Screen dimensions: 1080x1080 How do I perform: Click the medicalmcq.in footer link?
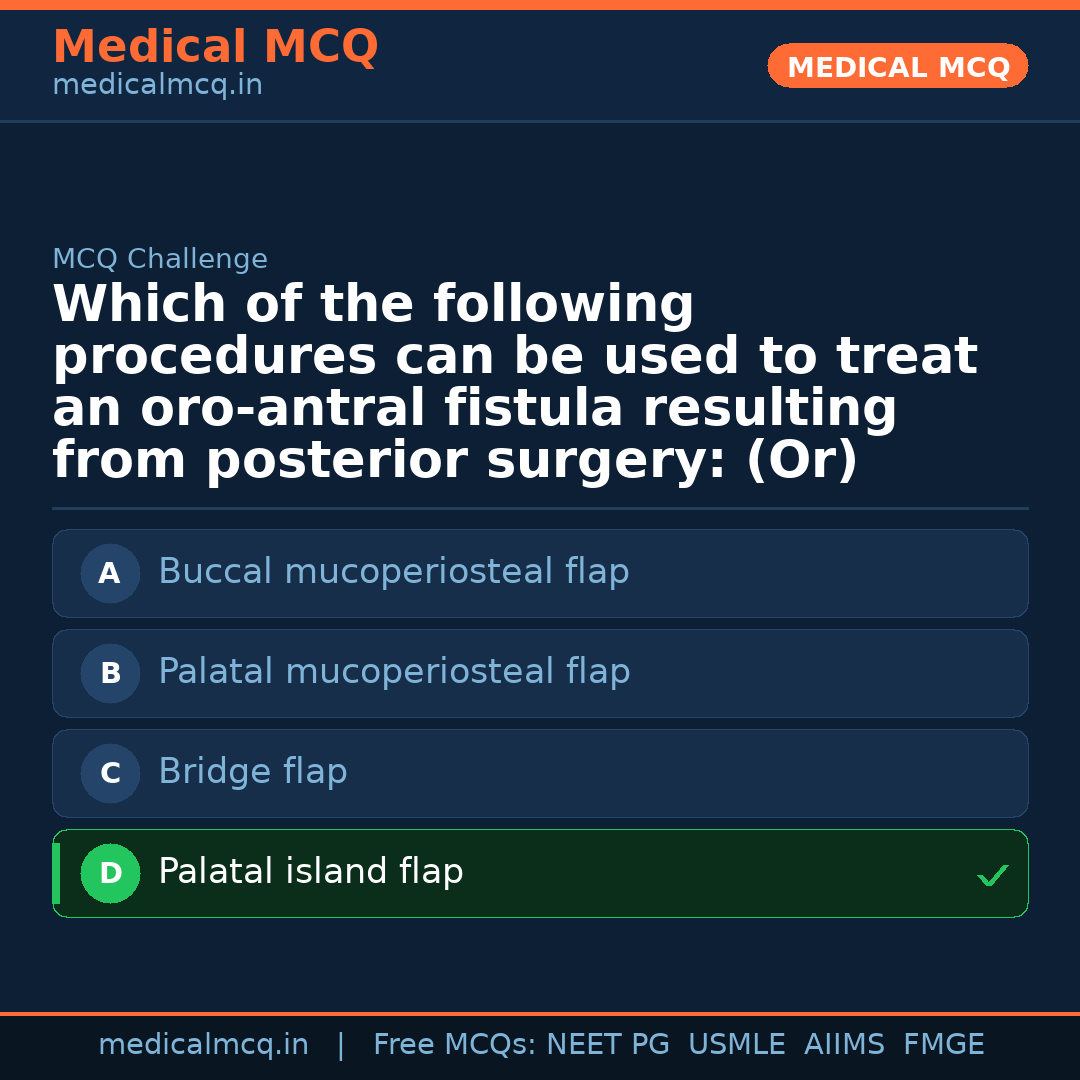coord(203,1043)
